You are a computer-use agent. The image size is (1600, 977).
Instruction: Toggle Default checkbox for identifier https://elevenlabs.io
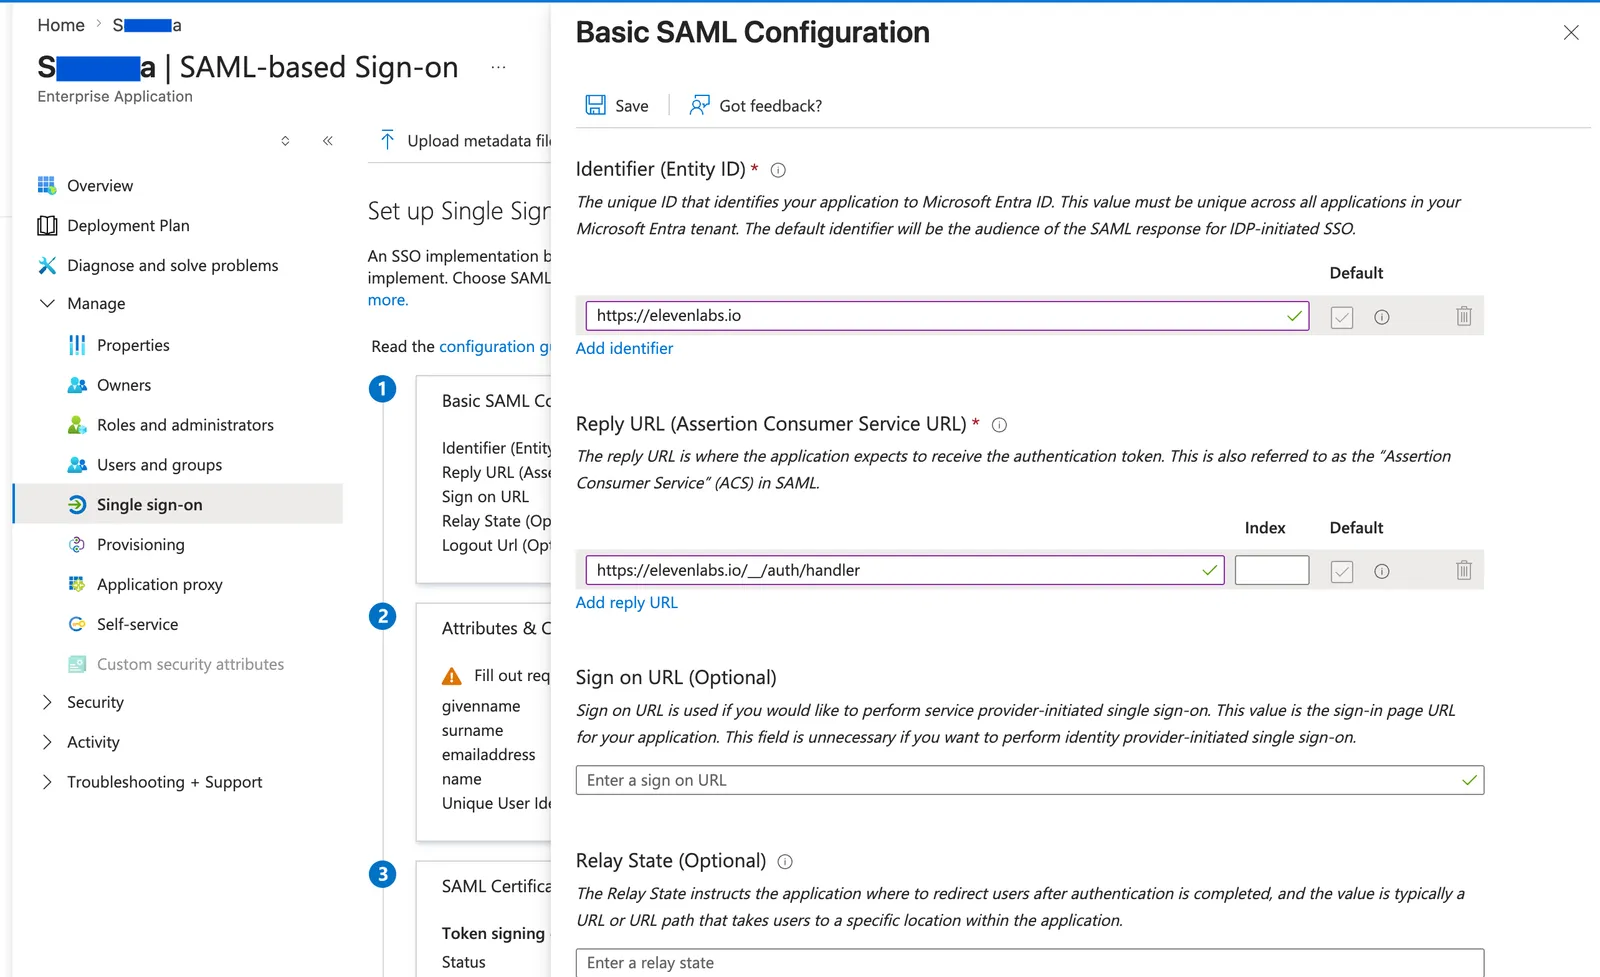pyautogui.click(x=1342, y=317)
